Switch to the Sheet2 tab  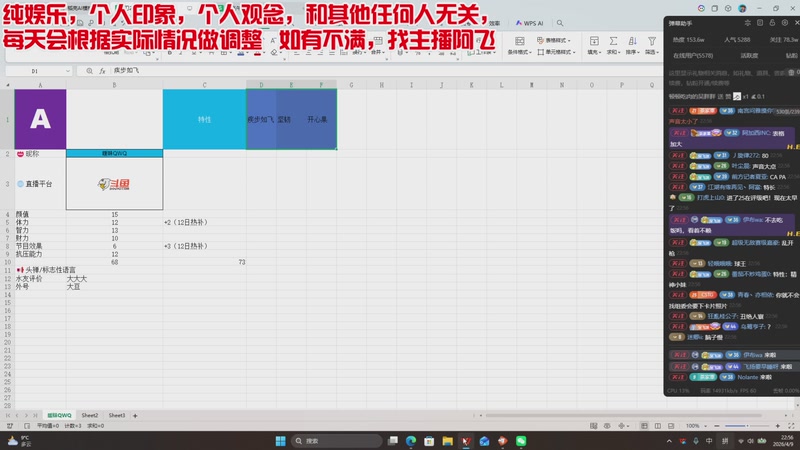(x=90, y=415)
